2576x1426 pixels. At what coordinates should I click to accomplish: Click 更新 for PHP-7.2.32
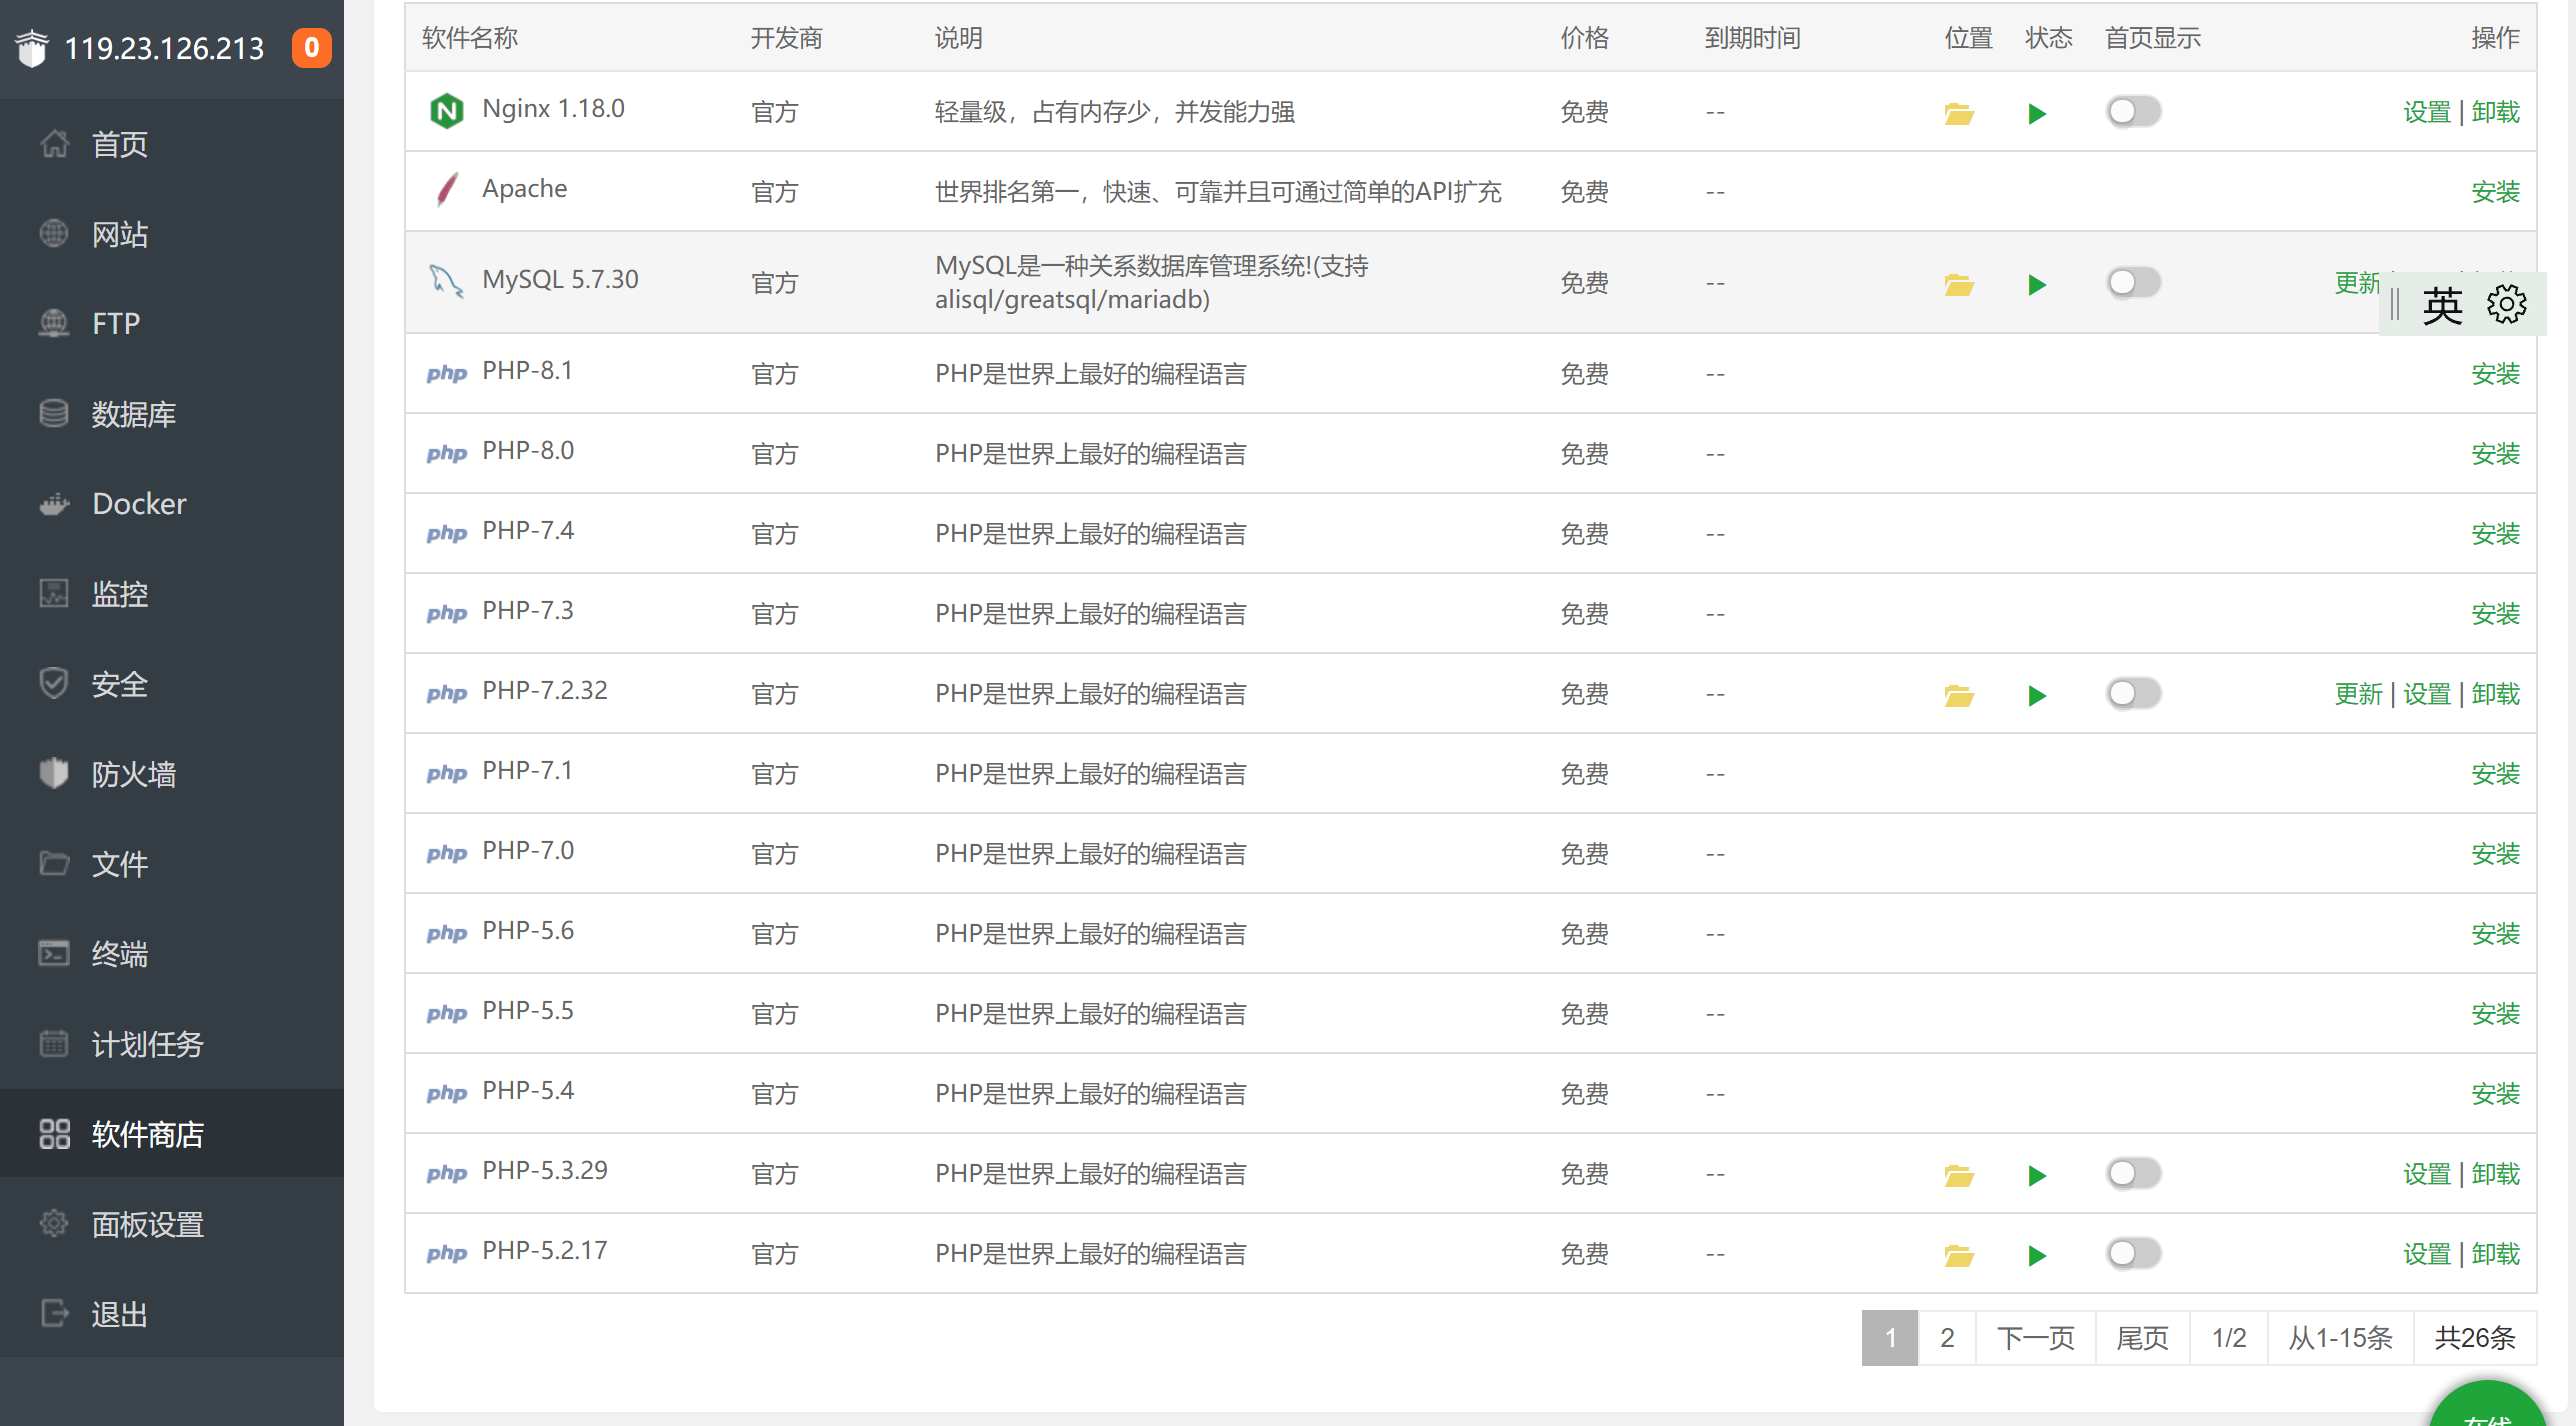click(x=2358, y=694)
